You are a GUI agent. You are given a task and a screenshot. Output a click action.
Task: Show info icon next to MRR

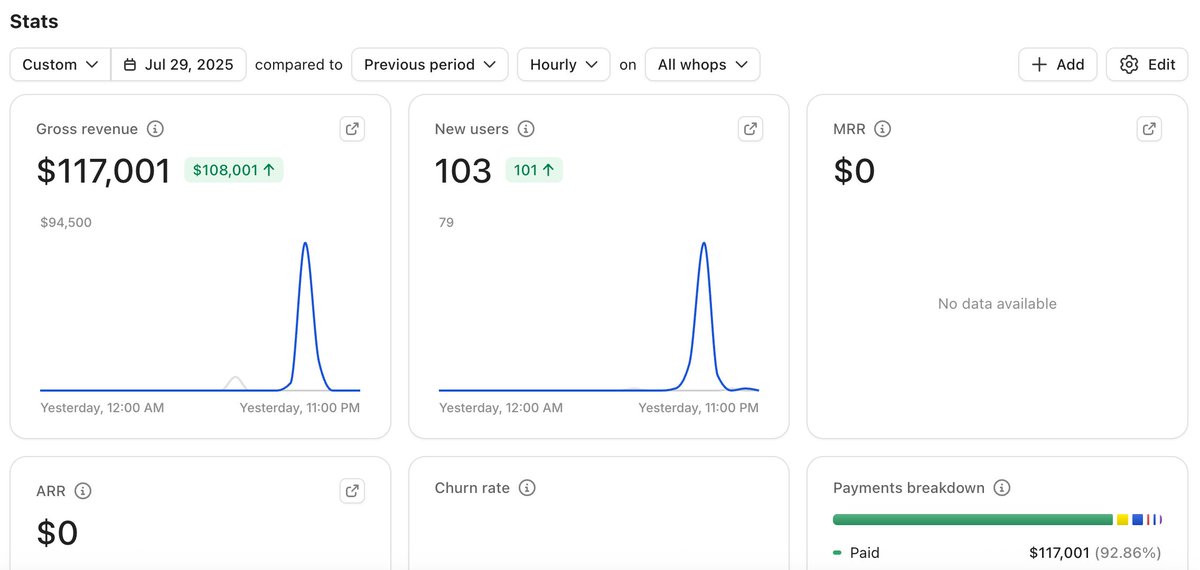coord(882,129)
